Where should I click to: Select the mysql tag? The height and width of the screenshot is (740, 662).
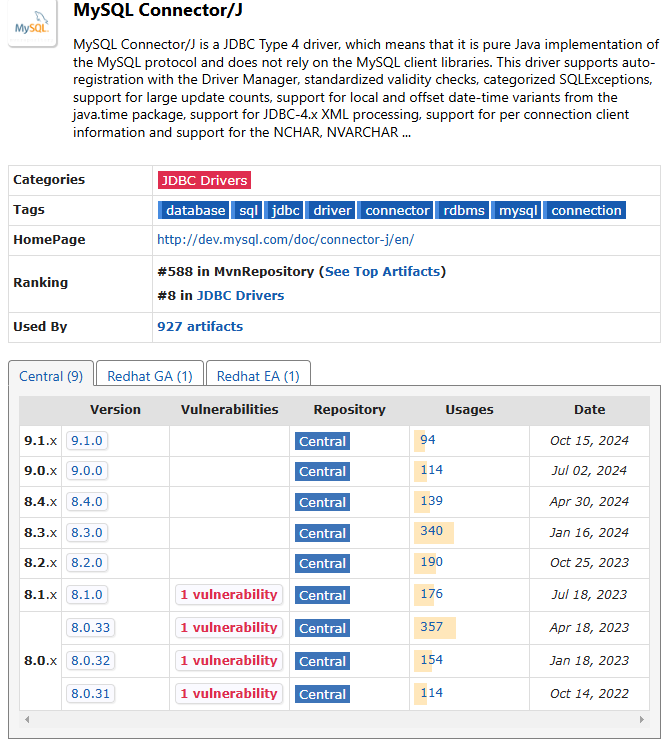click(516, 210)
